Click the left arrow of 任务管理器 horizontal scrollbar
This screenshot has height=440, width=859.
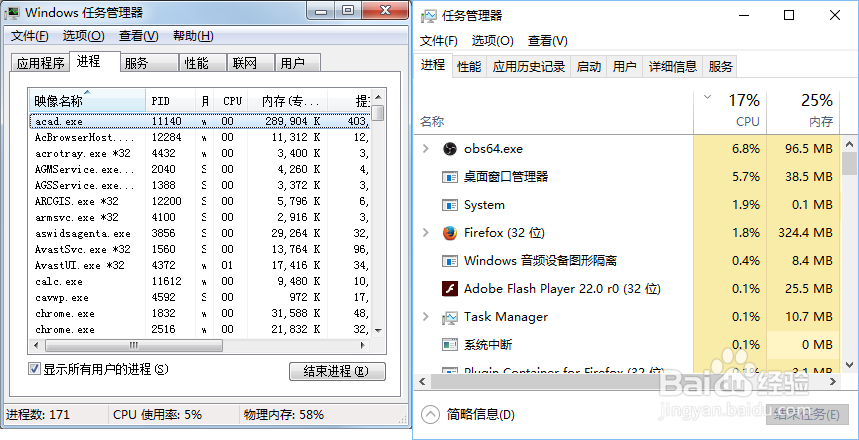[x=423, y=381]
